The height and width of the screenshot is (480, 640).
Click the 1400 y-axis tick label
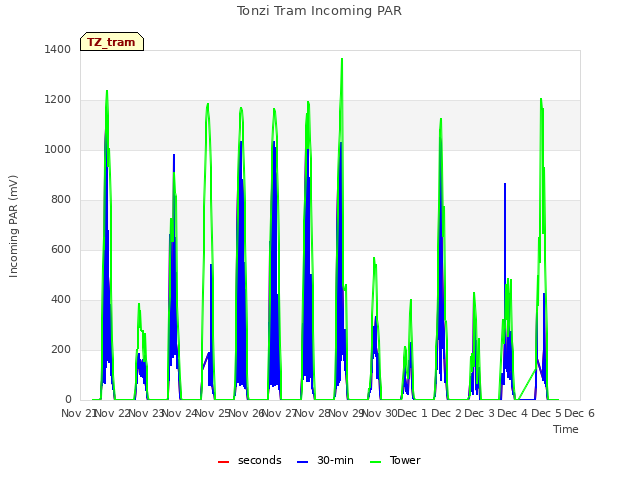point(58,49)
